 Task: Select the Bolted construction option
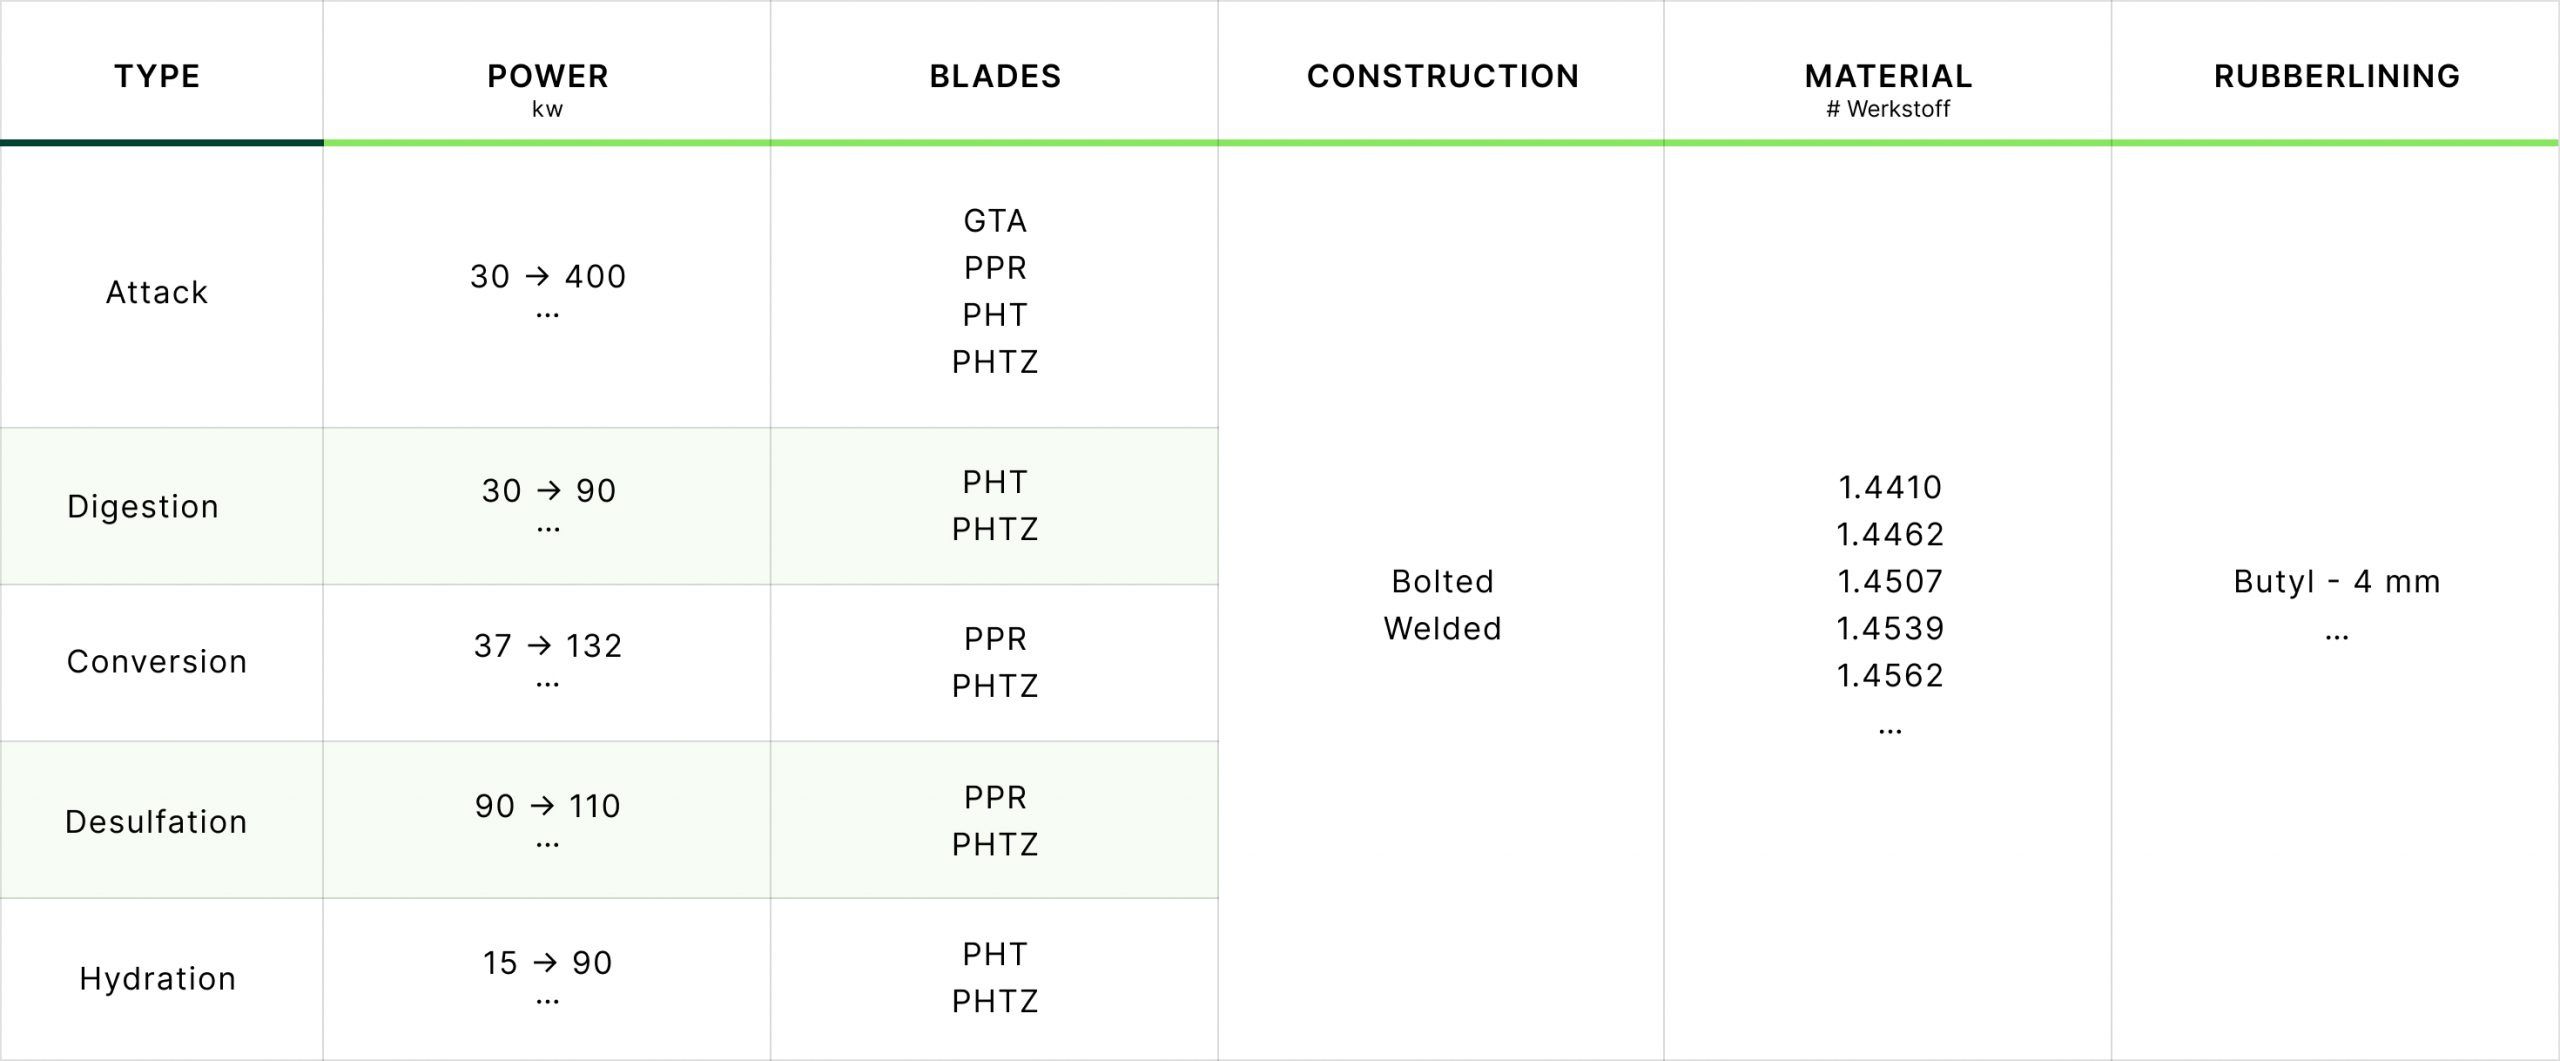1442,581
